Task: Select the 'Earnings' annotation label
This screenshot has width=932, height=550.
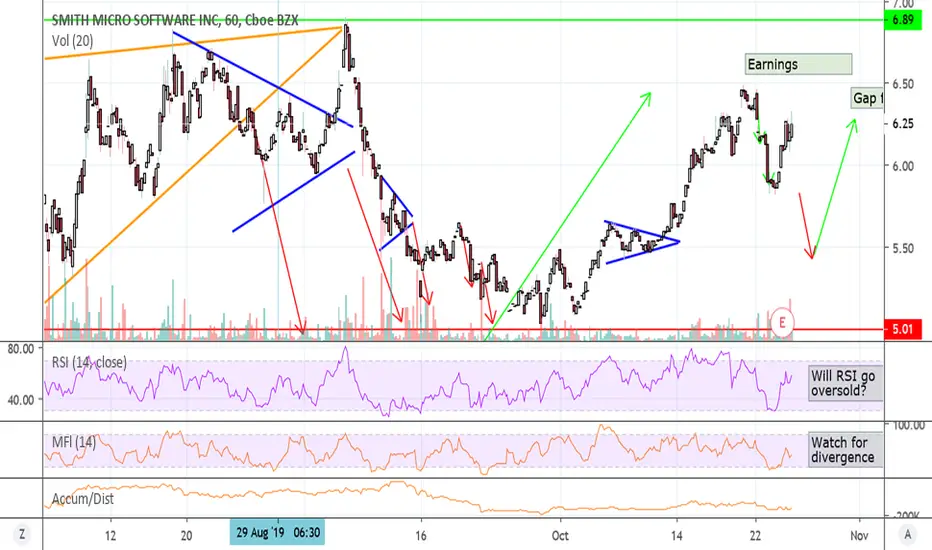Action: (798, 64)
